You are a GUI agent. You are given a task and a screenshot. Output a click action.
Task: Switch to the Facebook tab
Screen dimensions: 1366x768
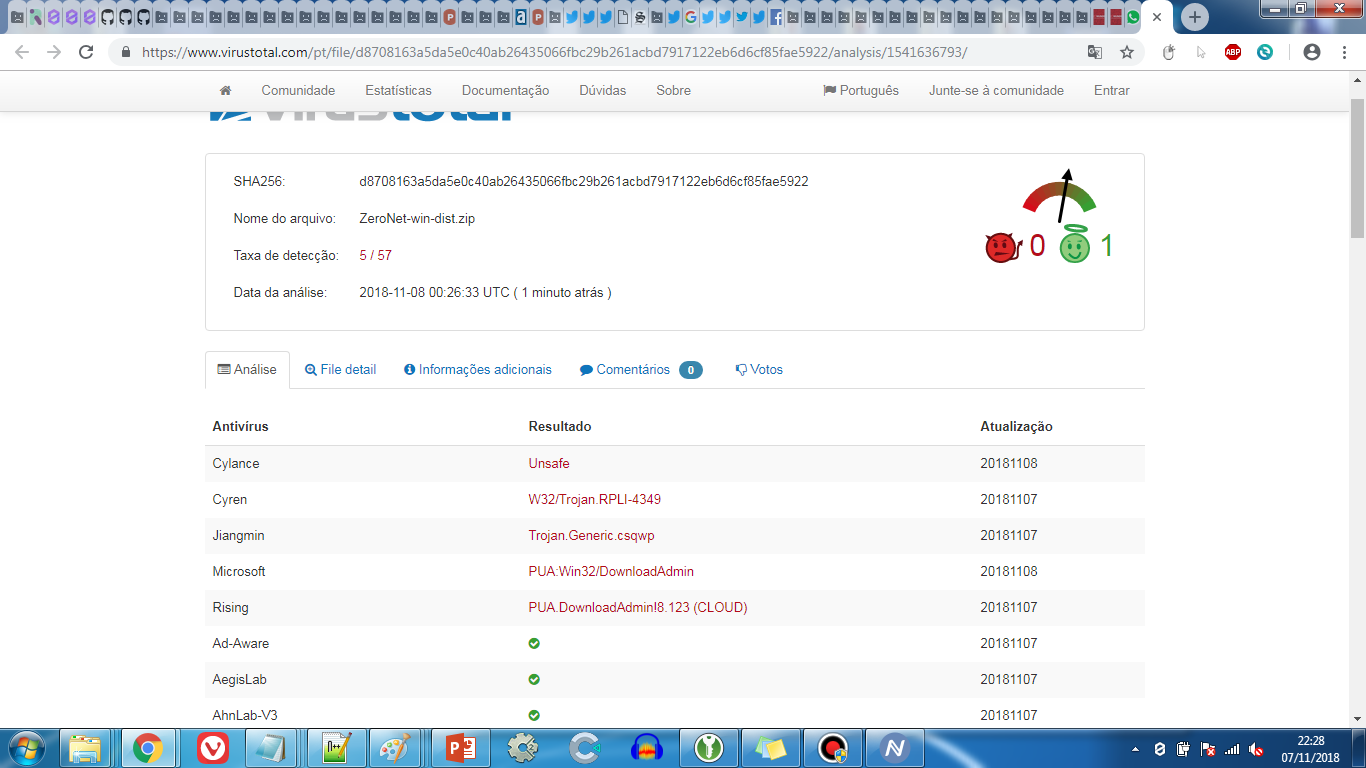pyautogui.click(x=776, y=17)
